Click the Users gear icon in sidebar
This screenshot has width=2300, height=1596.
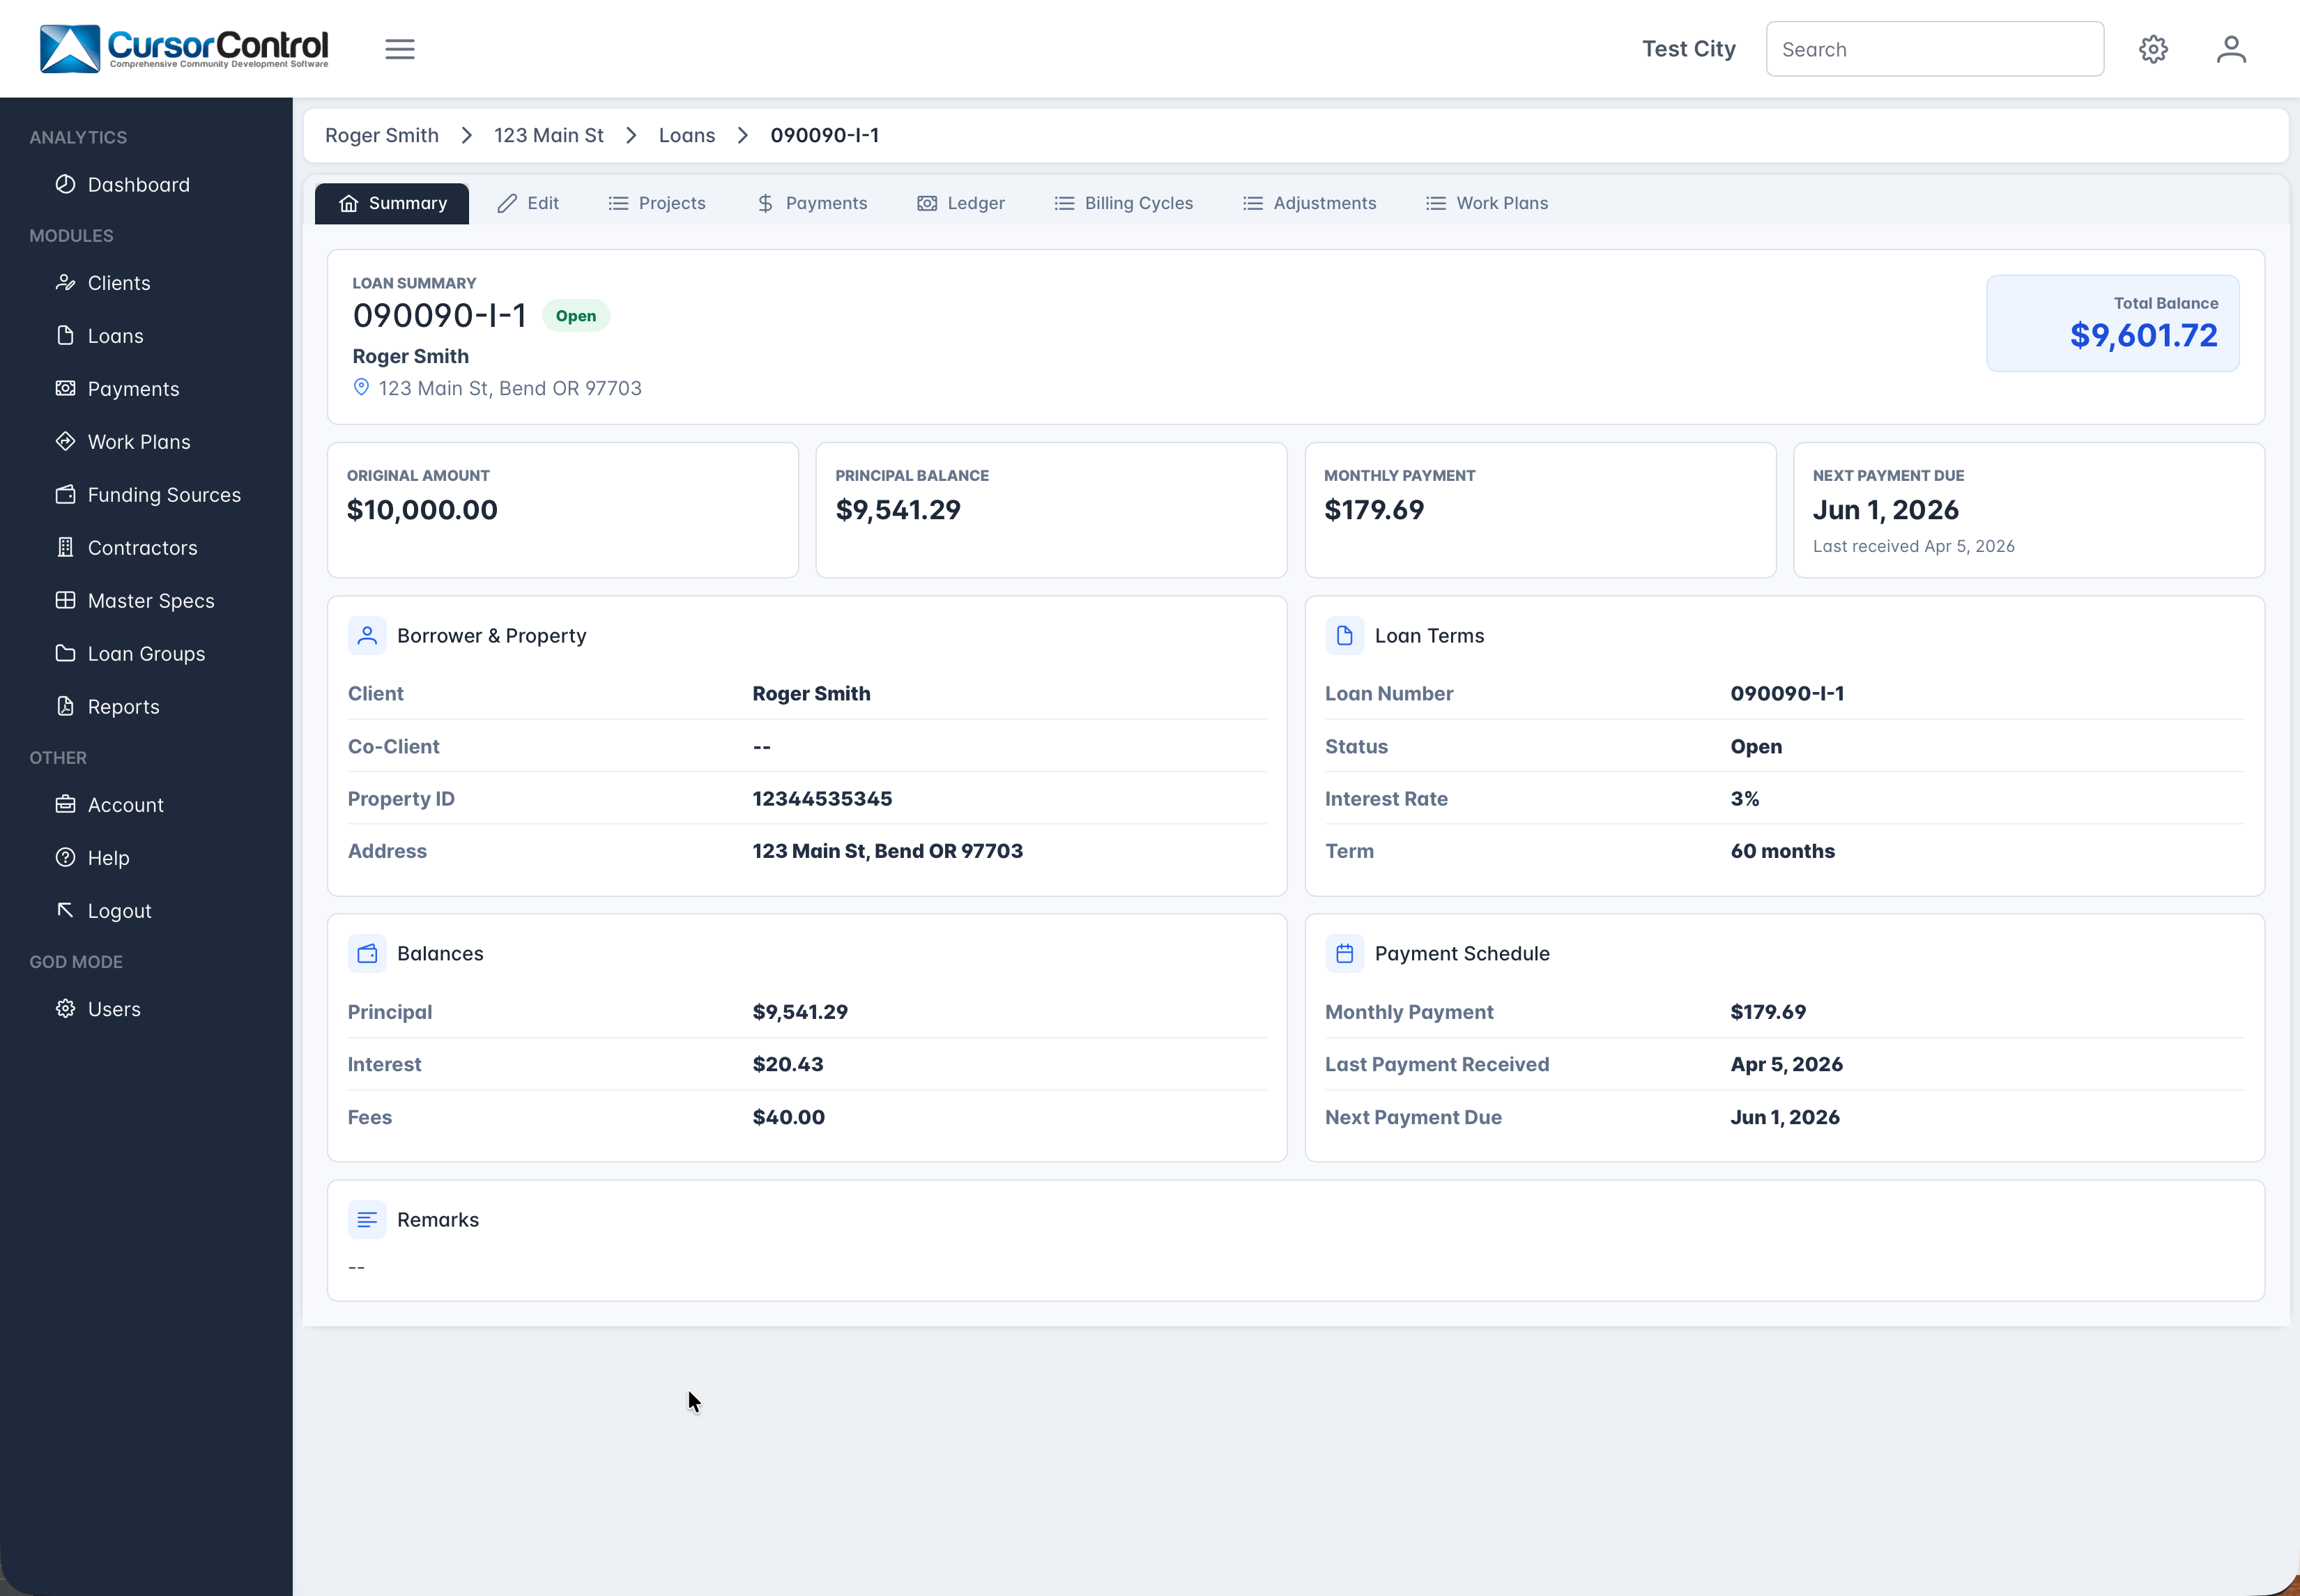tap(65, 1008)
